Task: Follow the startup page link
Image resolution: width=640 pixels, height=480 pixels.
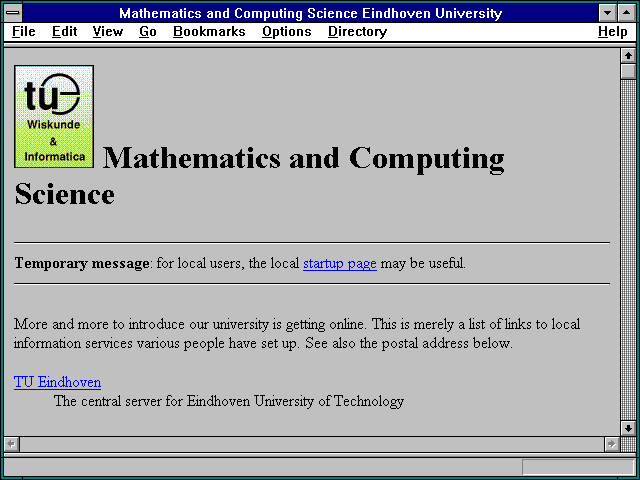Action: (340, 263)
